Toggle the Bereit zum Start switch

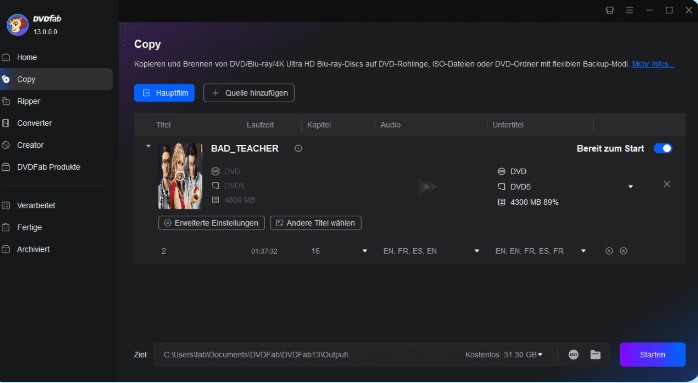point(663,149)
